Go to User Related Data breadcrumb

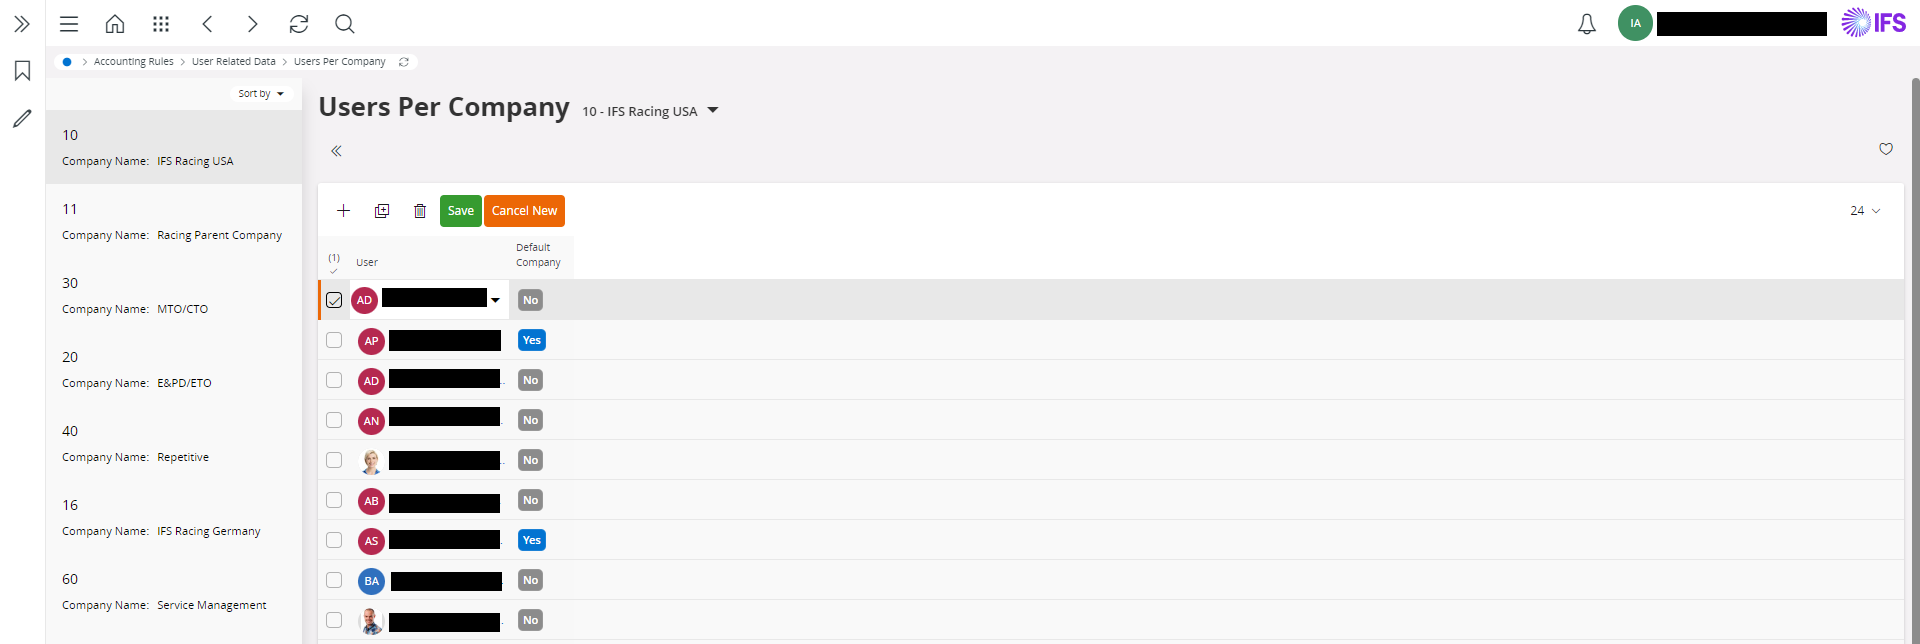(233, 62)
